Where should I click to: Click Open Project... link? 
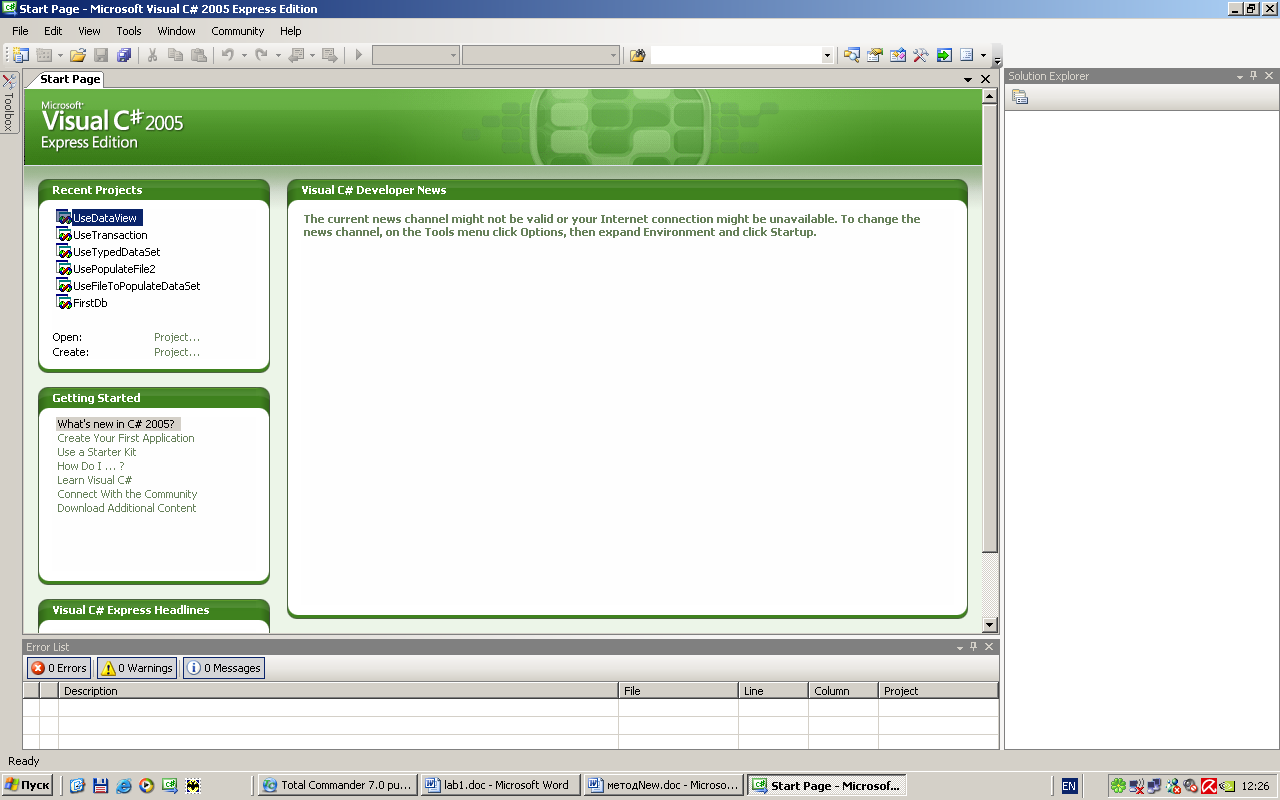pyautogui.click(x=177, y=337)
